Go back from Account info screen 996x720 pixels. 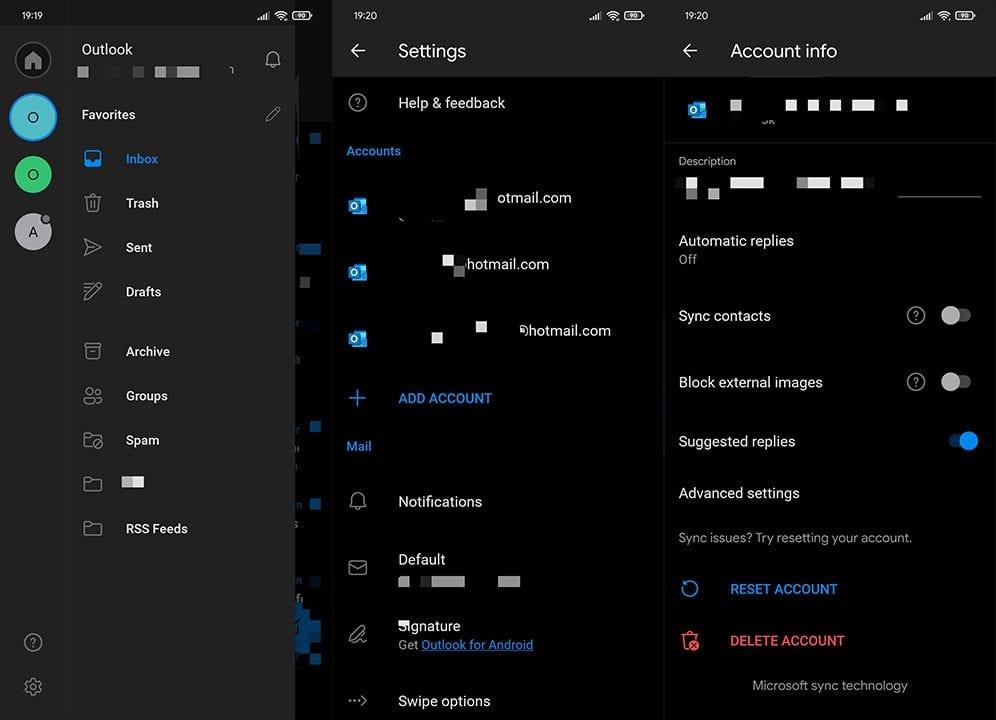(690, 51)
